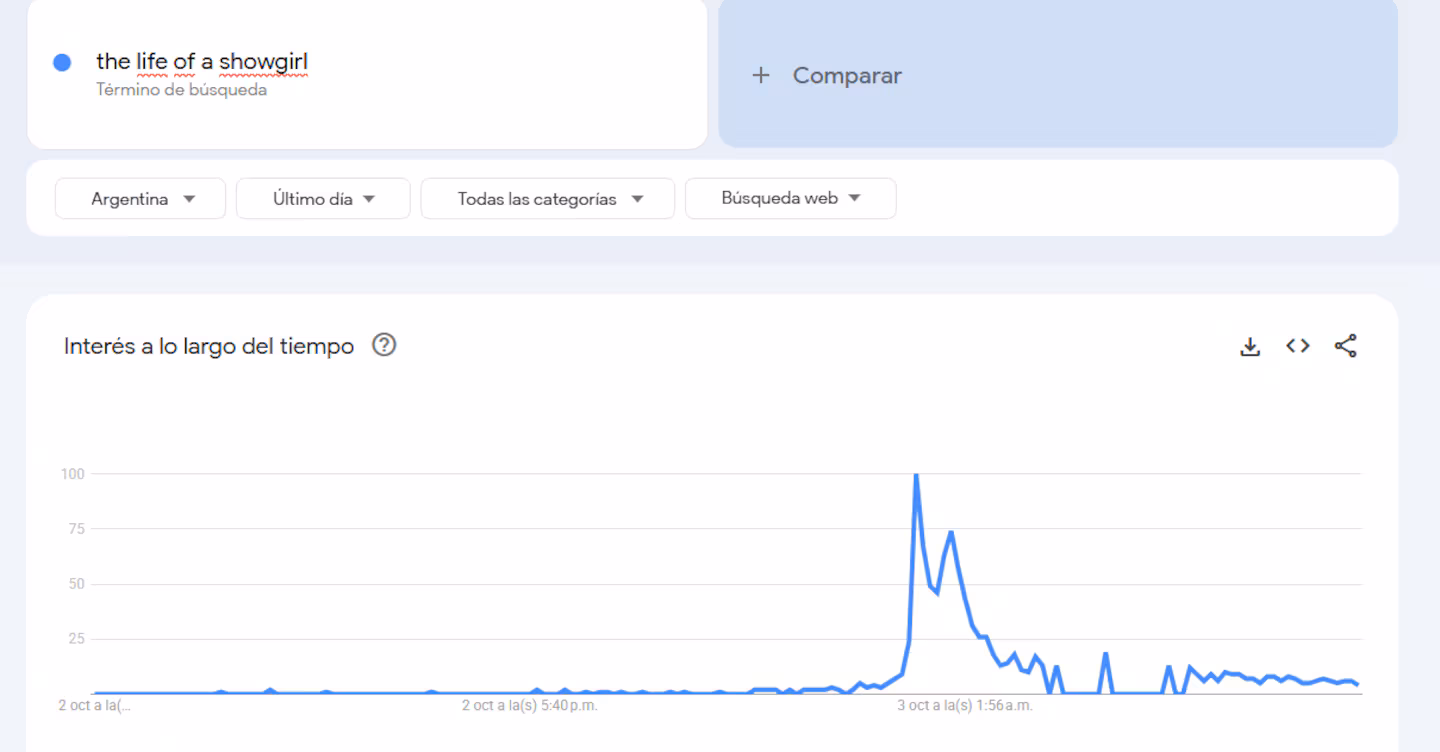Screen dimensions: 1440x752
Task: Download the interest over time data
Action: 1250,346
